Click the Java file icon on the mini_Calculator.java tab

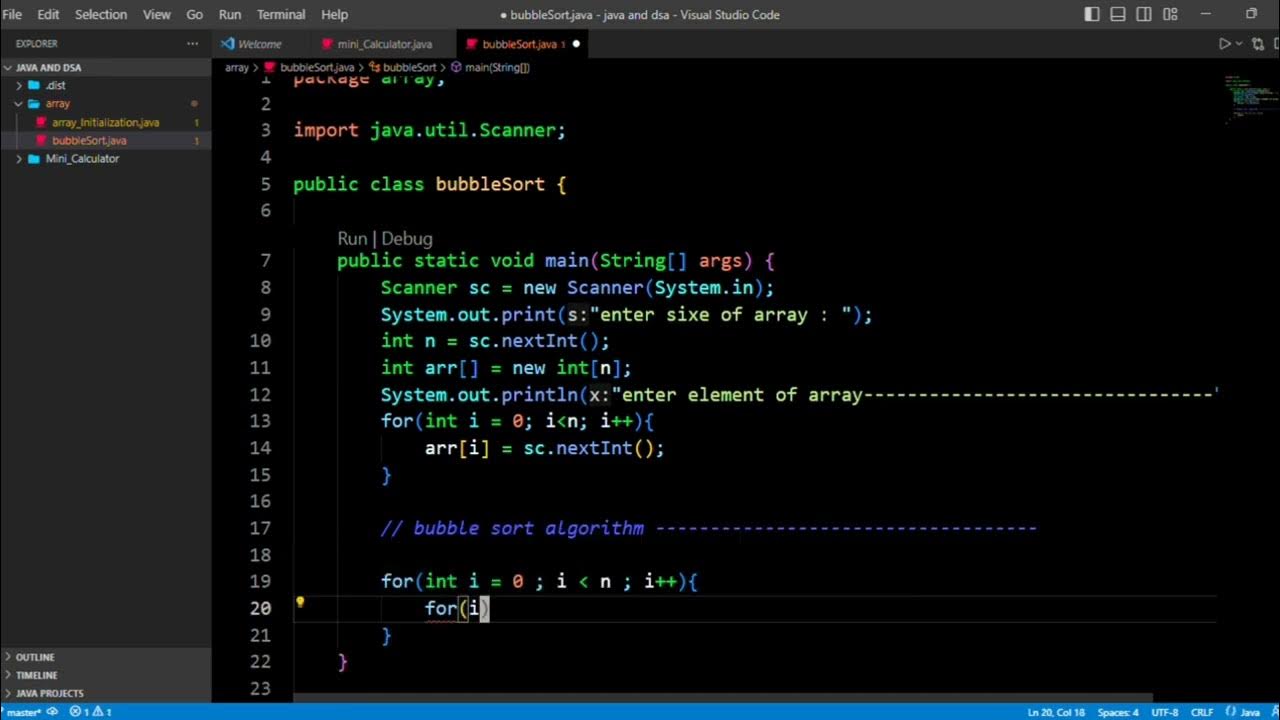[x=327, y=44]
